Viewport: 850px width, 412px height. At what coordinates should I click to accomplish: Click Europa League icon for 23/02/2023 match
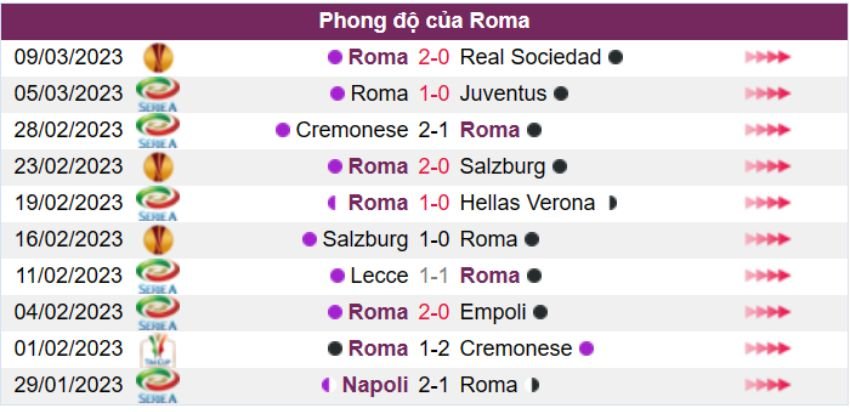click(157, 167)
